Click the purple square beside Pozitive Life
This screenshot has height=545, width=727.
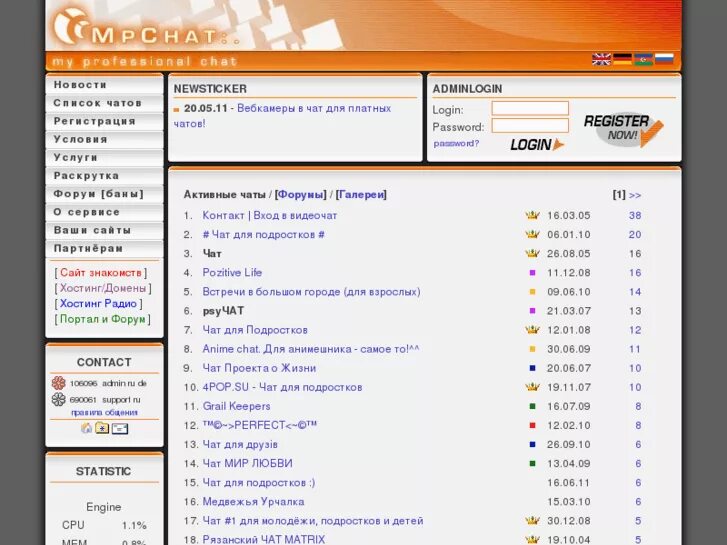[532, 273]
